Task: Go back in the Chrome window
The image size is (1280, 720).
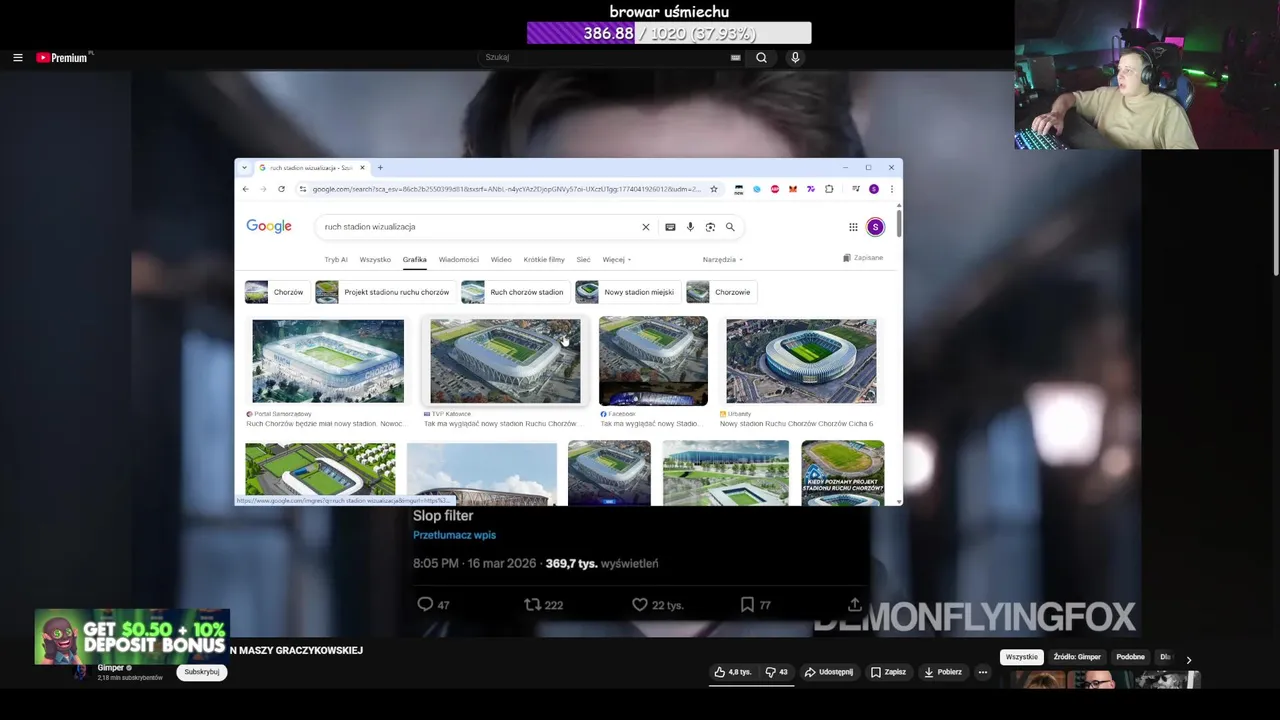Action: [246, 189]
